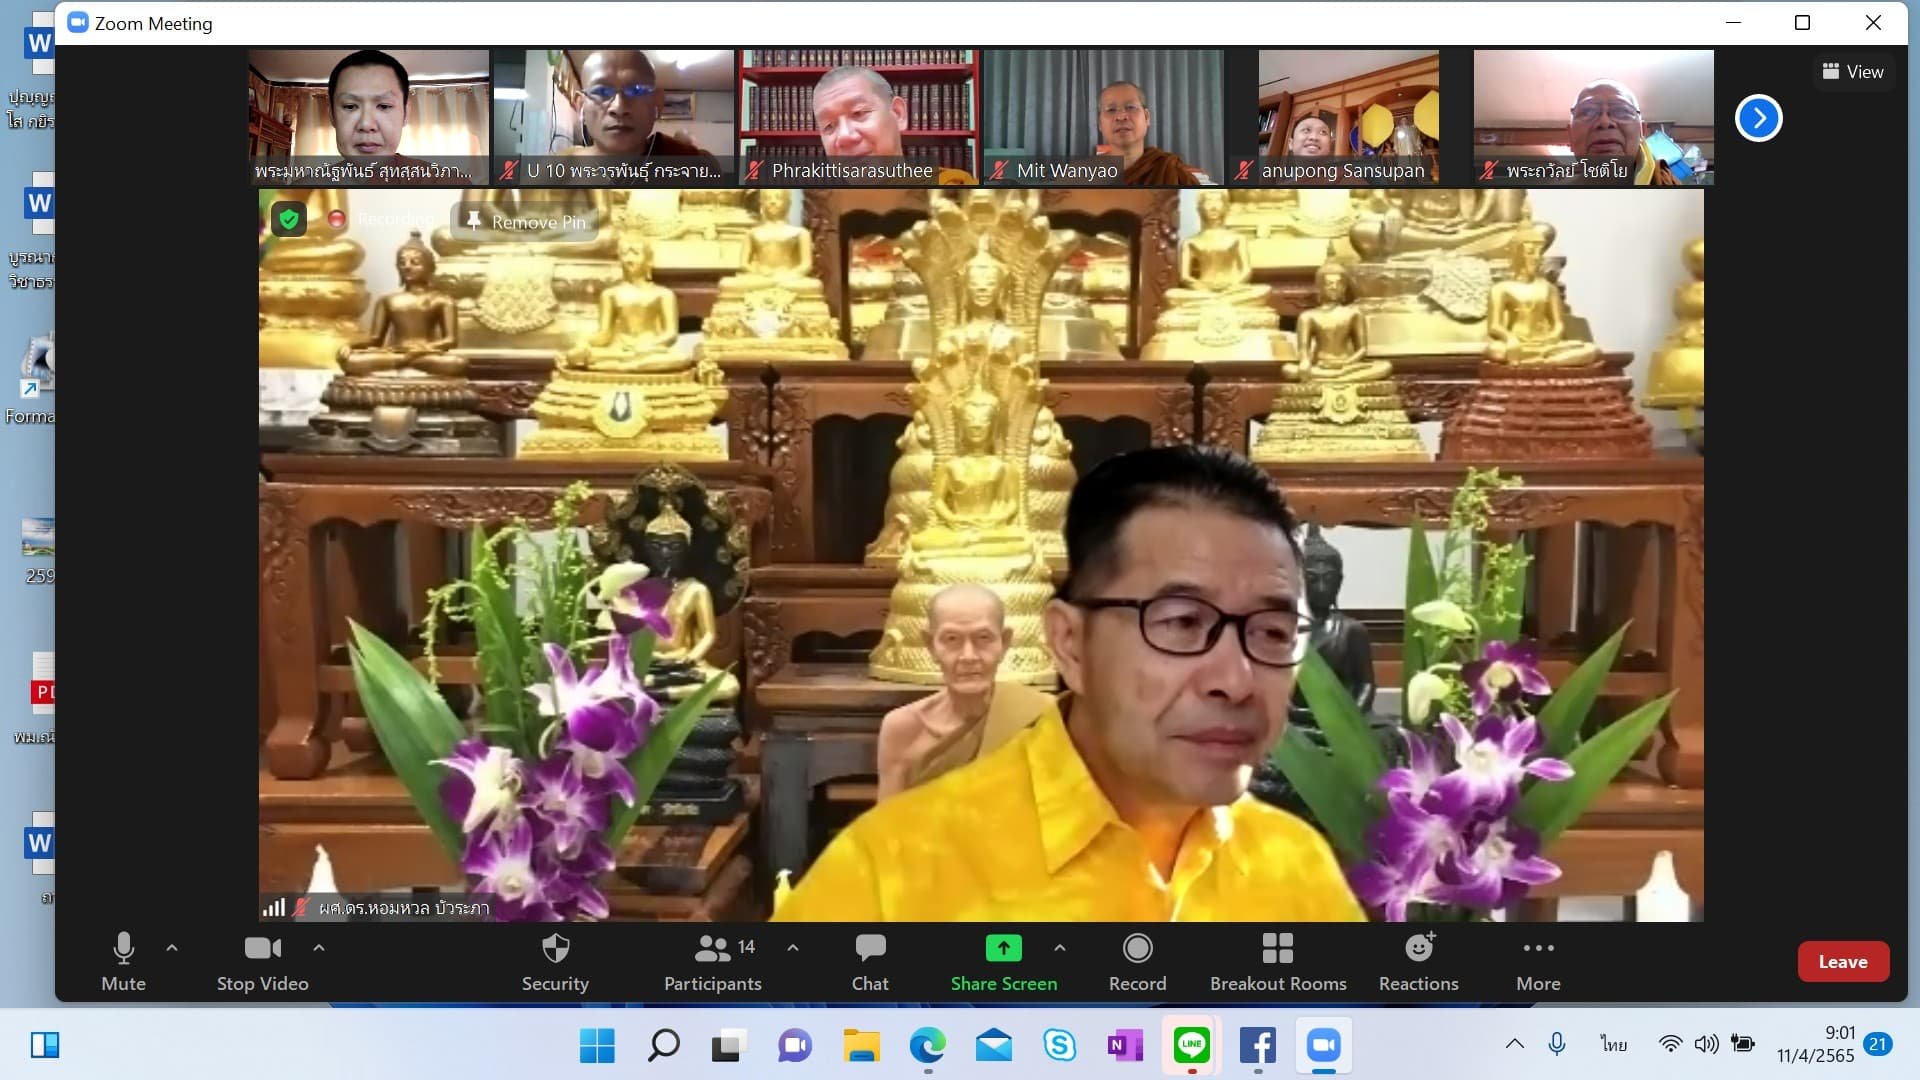Screen dimensions: 1920x1080
Task: Open video options arrow beside Stop Video
Action: click(319, 947)
